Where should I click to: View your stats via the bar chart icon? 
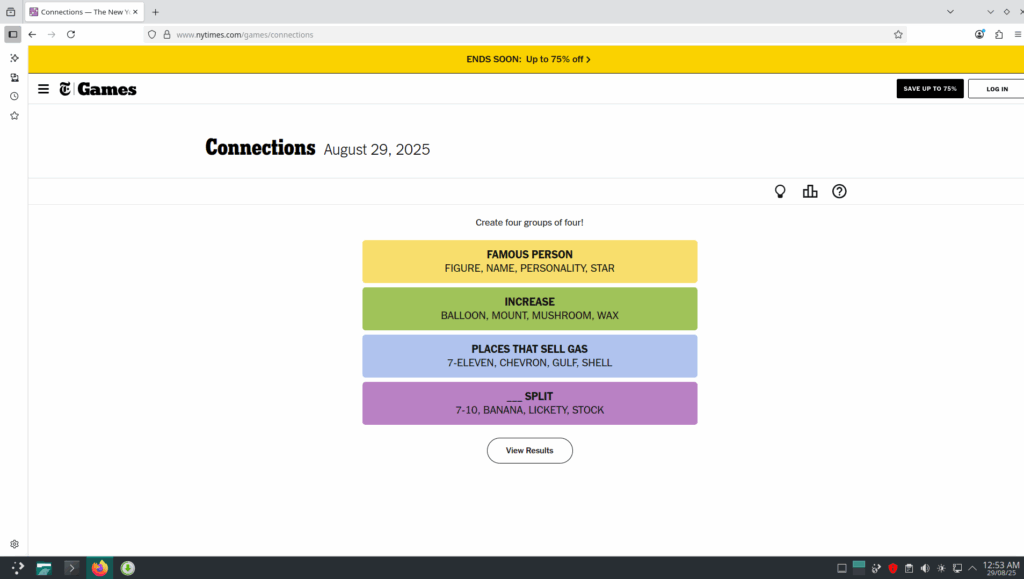pos(810,191)
